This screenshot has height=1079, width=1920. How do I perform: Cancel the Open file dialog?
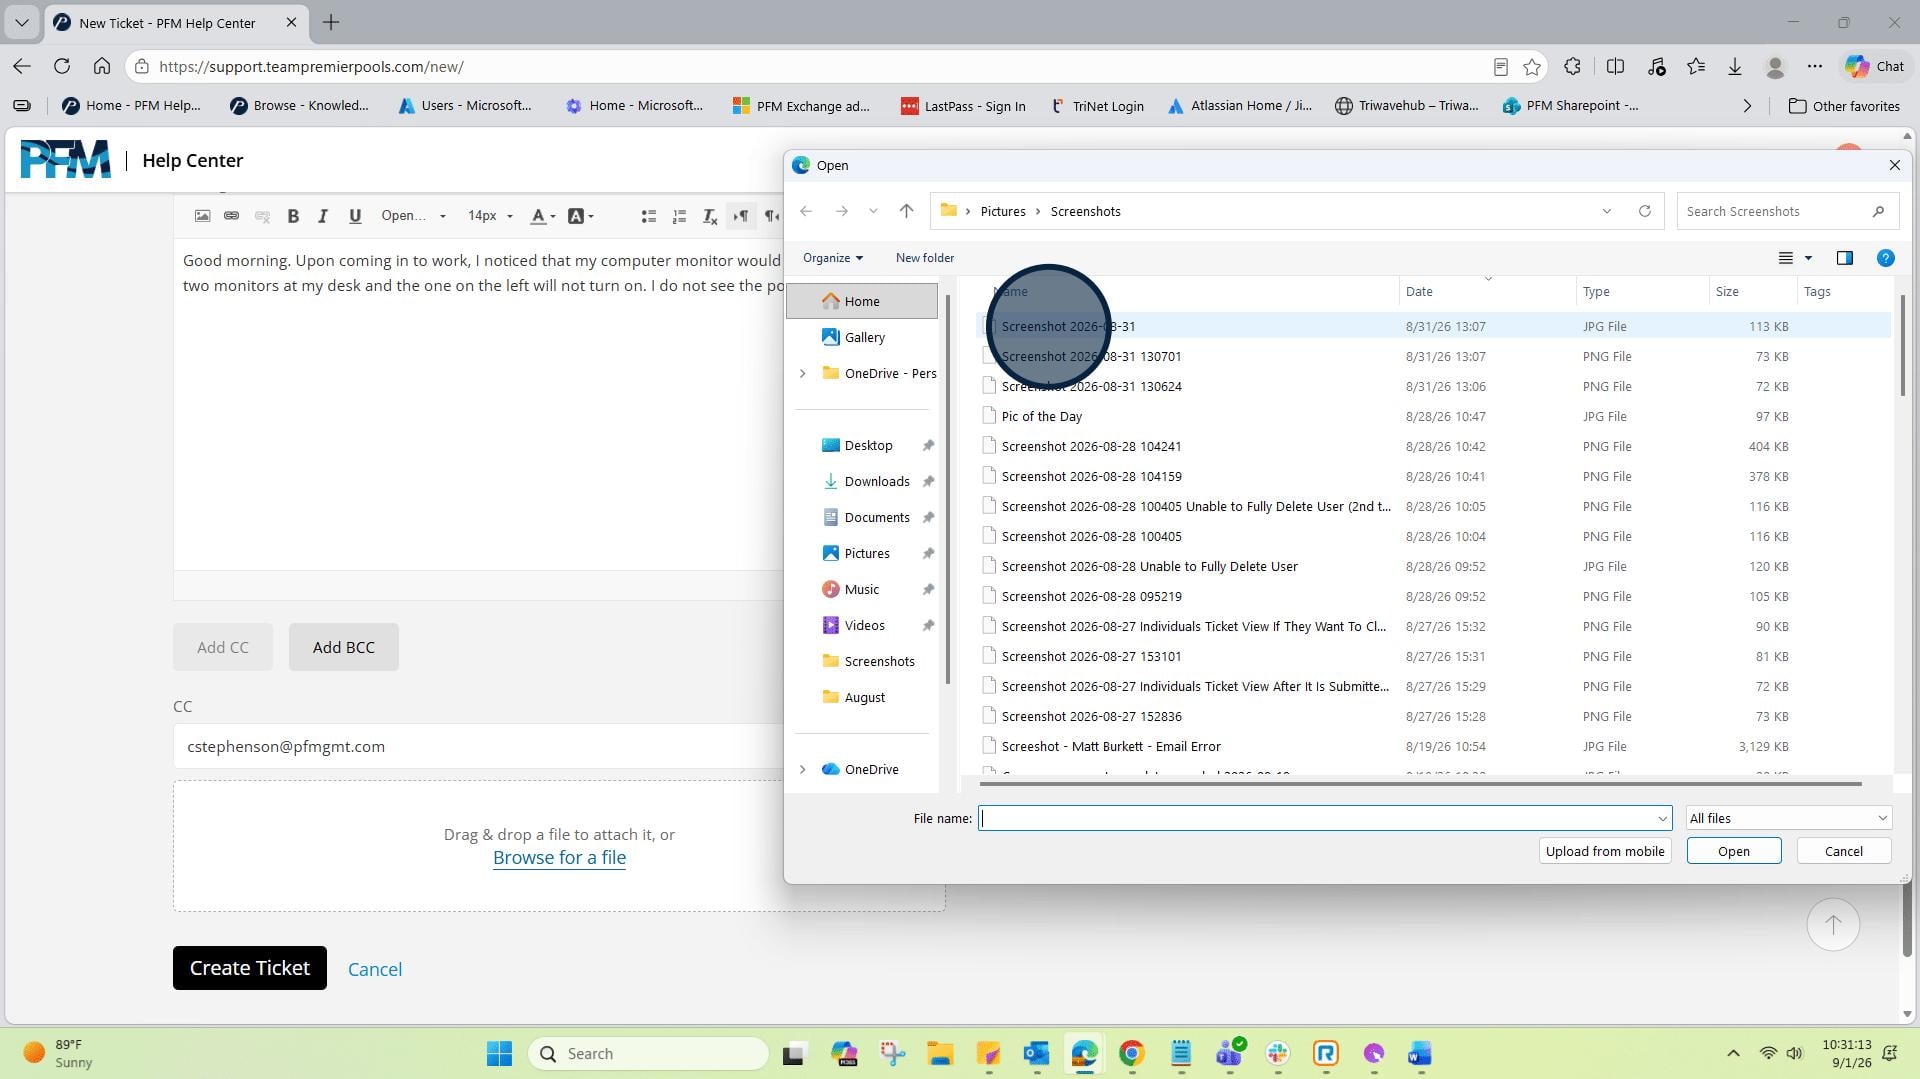[x=1843, y=851]
